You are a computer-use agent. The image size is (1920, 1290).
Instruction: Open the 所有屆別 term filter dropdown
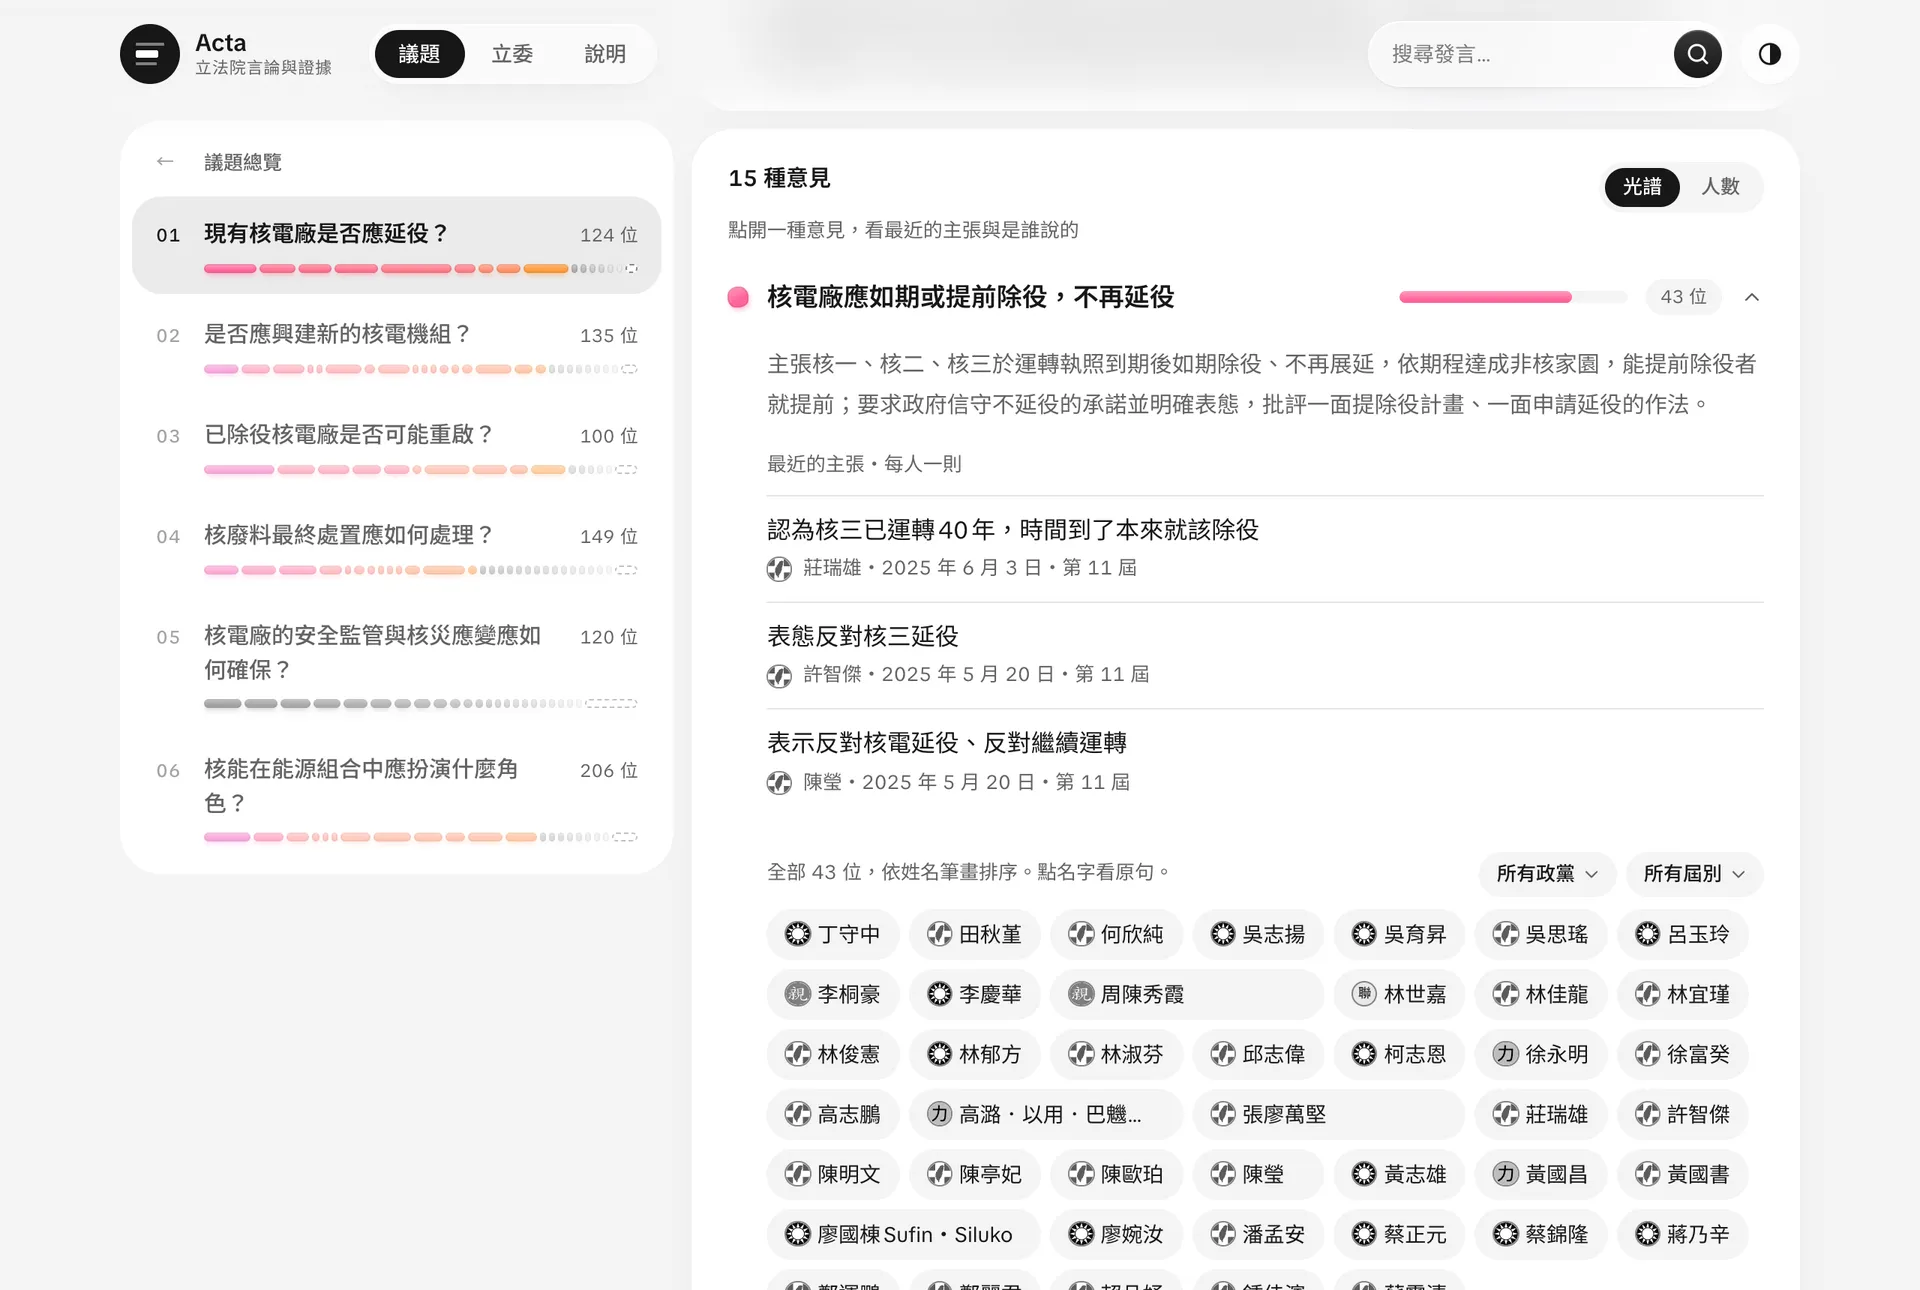[1694, 874]
